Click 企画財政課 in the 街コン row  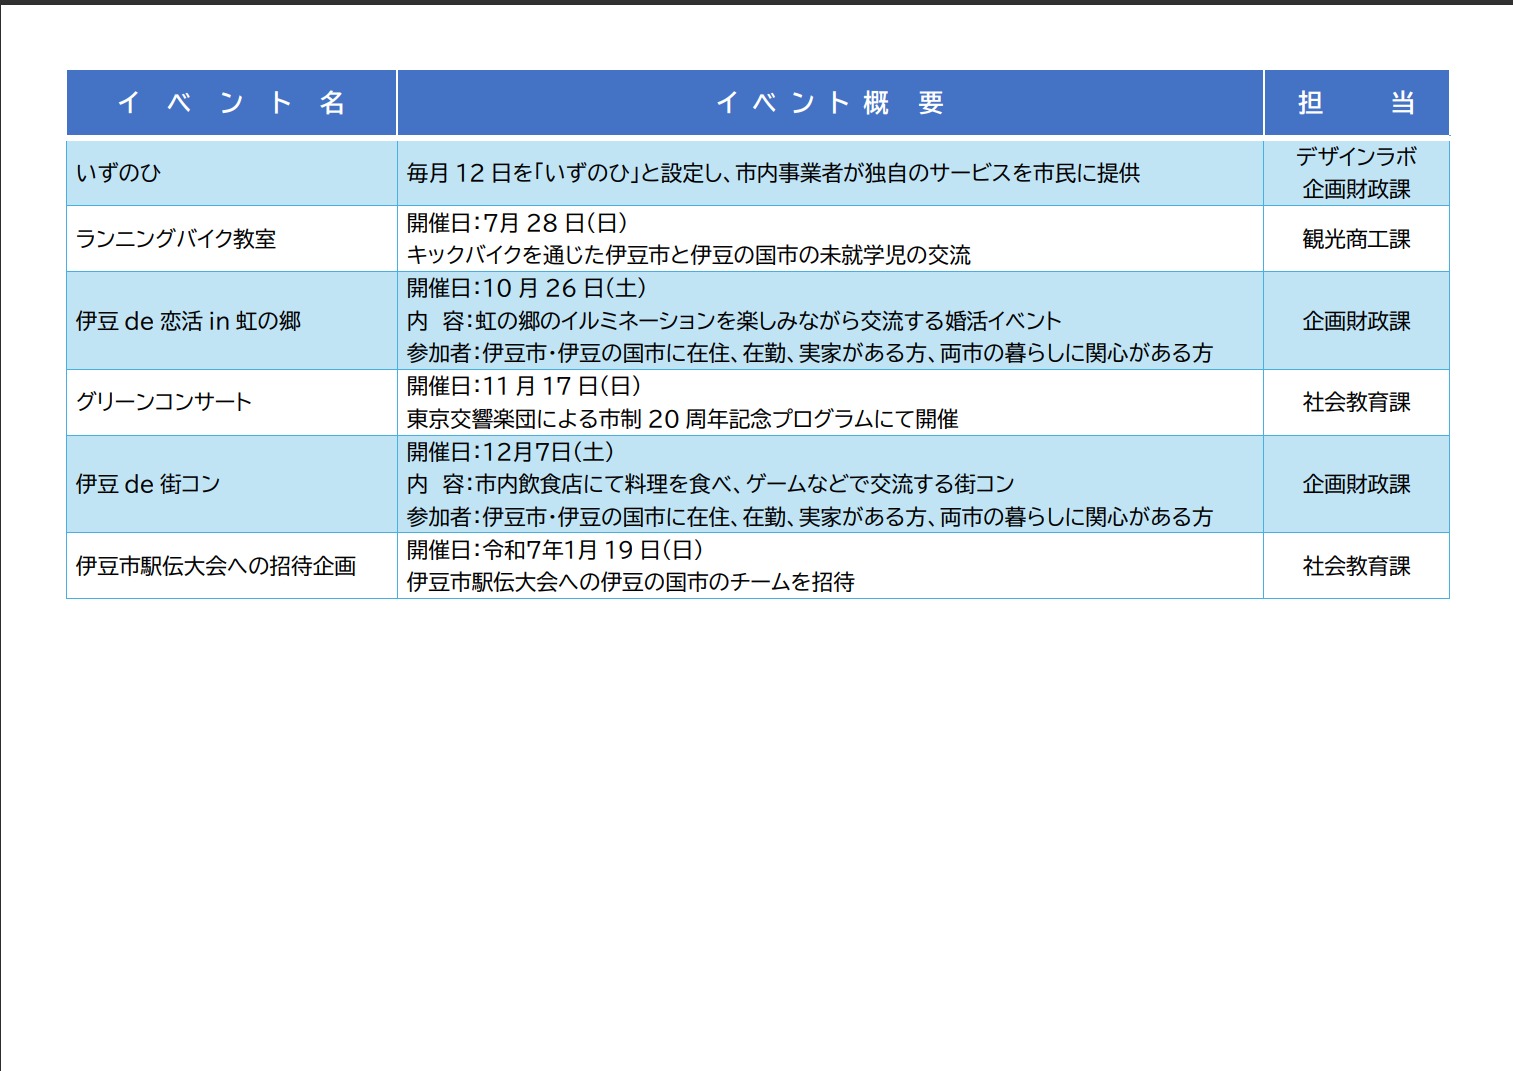(1356, 484)
